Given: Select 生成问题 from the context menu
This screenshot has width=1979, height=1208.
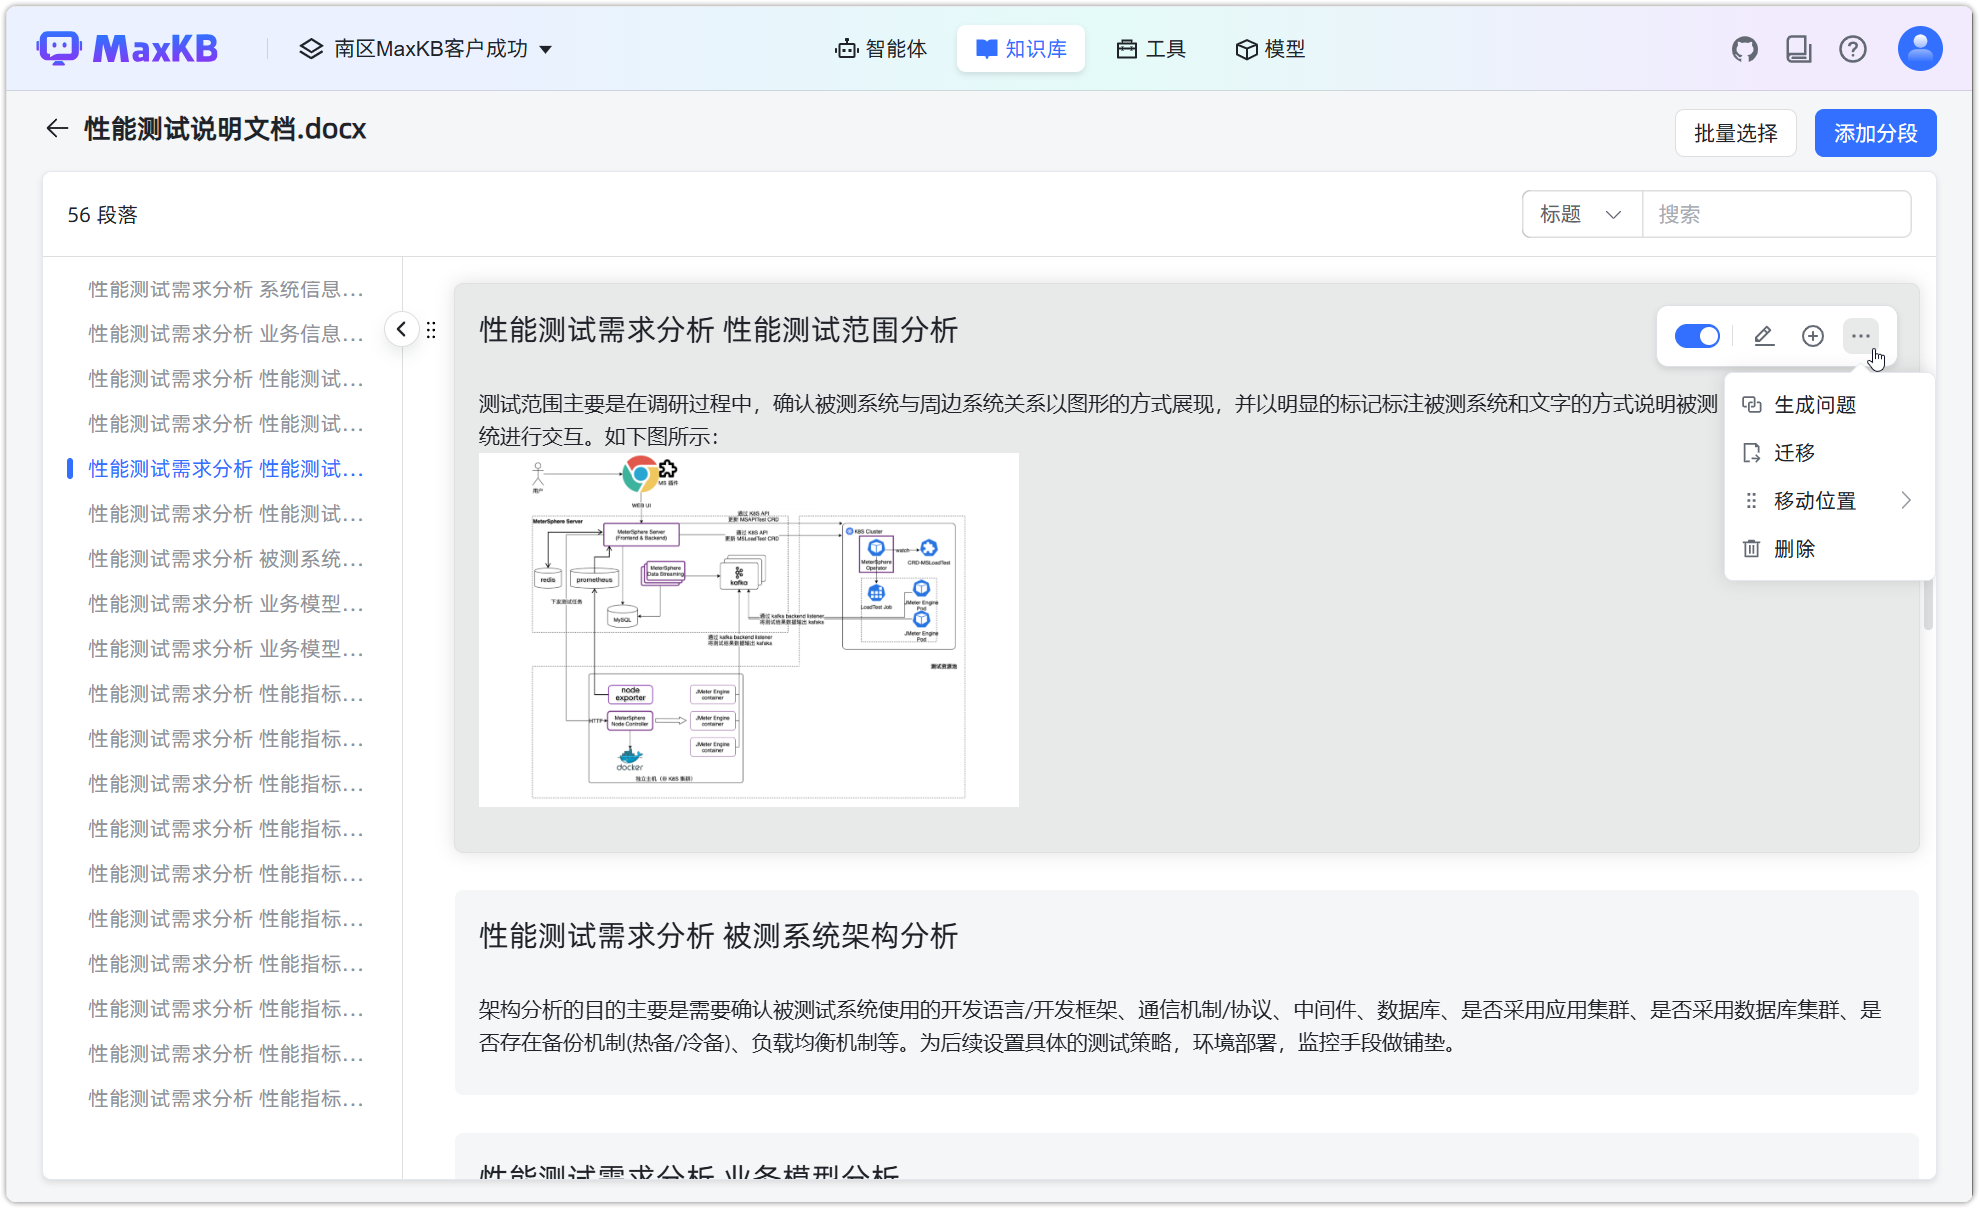Looking at the screenshot, I should coord(1815,404).
